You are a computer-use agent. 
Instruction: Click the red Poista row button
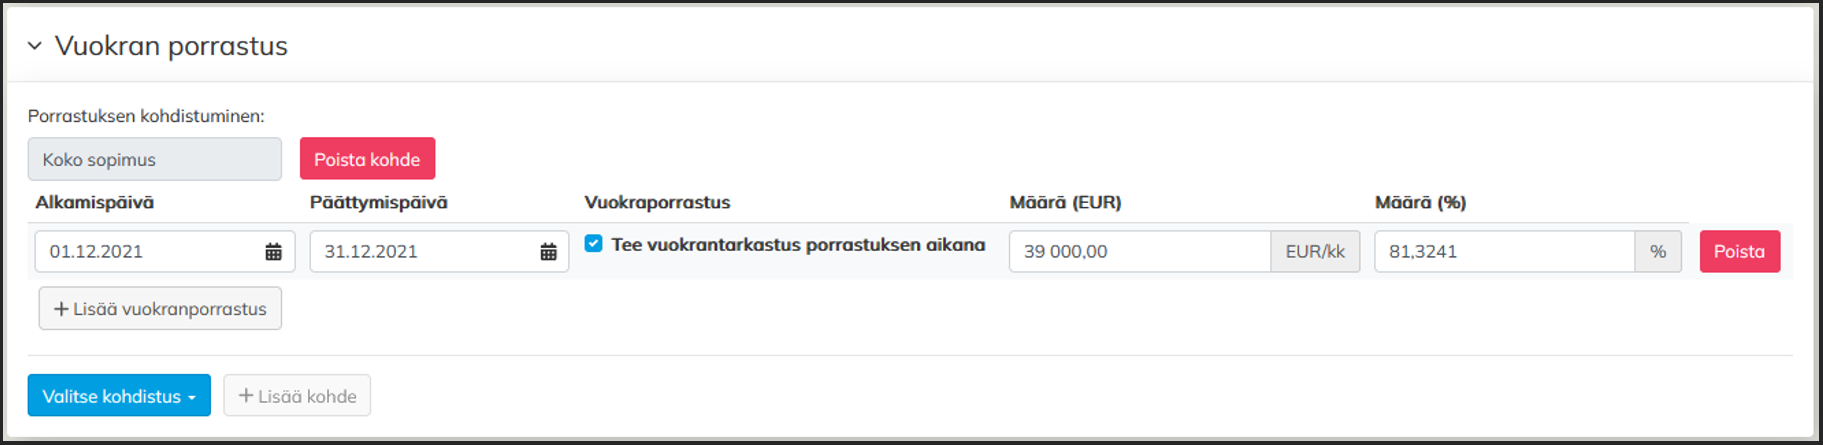pyautogui.click(x=1739, y=252)
